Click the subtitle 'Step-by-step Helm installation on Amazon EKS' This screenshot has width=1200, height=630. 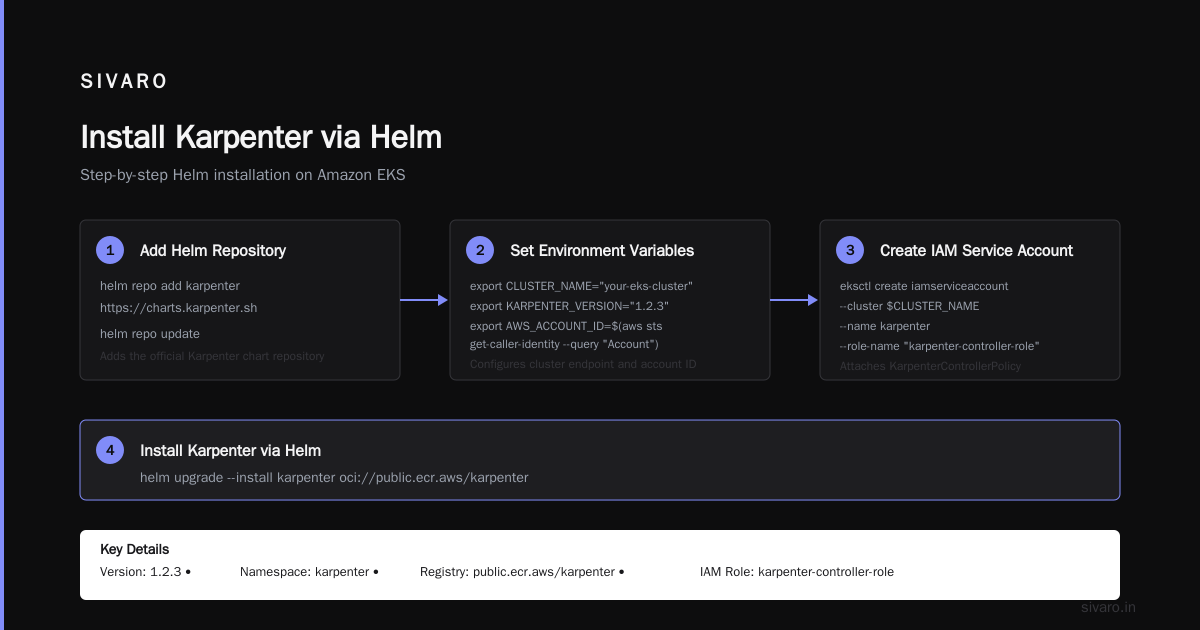point(243,175)
